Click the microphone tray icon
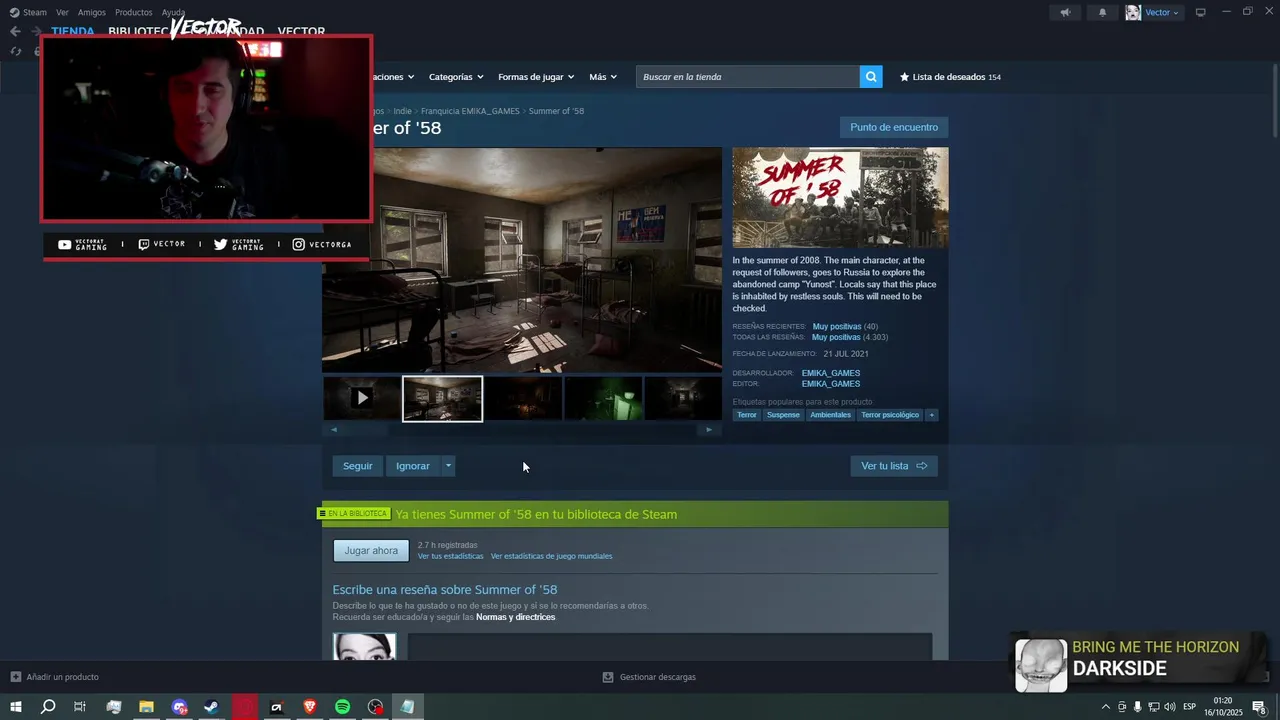 1138,707
